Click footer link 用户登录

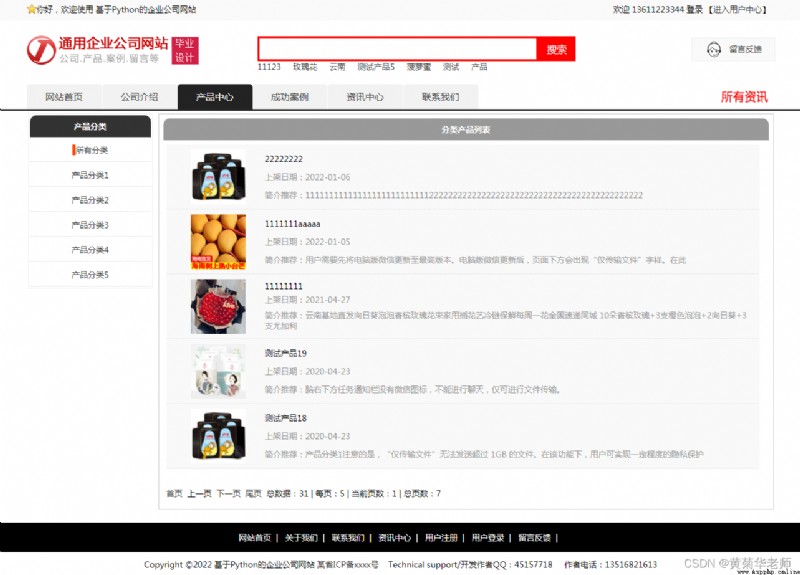[488, 538]
